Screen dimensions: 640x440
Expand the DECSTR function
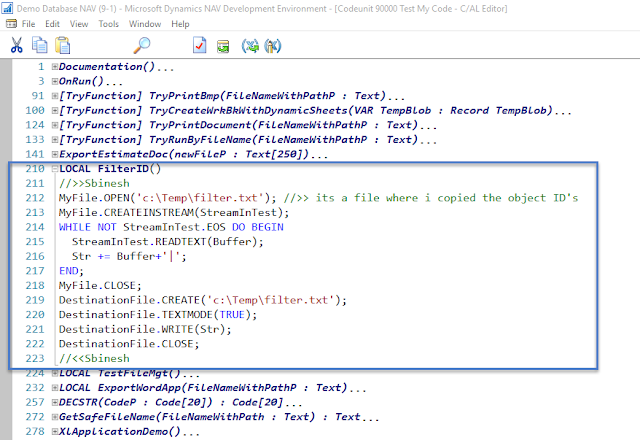[55, 402]
